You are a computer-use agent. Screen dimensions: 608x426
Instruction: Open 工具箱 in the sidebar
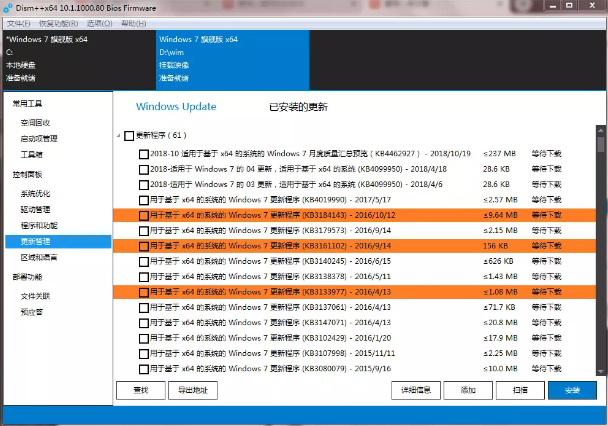coord(31,155)
